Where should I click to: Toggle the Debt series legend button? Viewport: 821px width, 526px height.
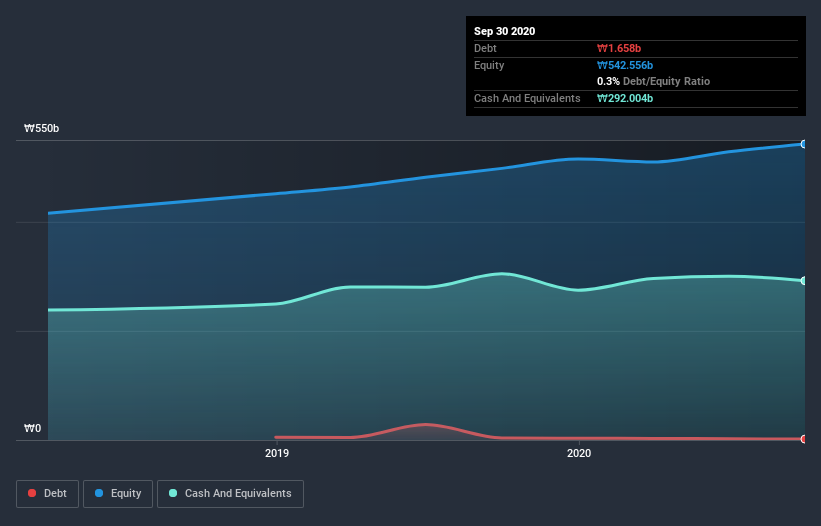pyautogui.click(x=47, y=494)
